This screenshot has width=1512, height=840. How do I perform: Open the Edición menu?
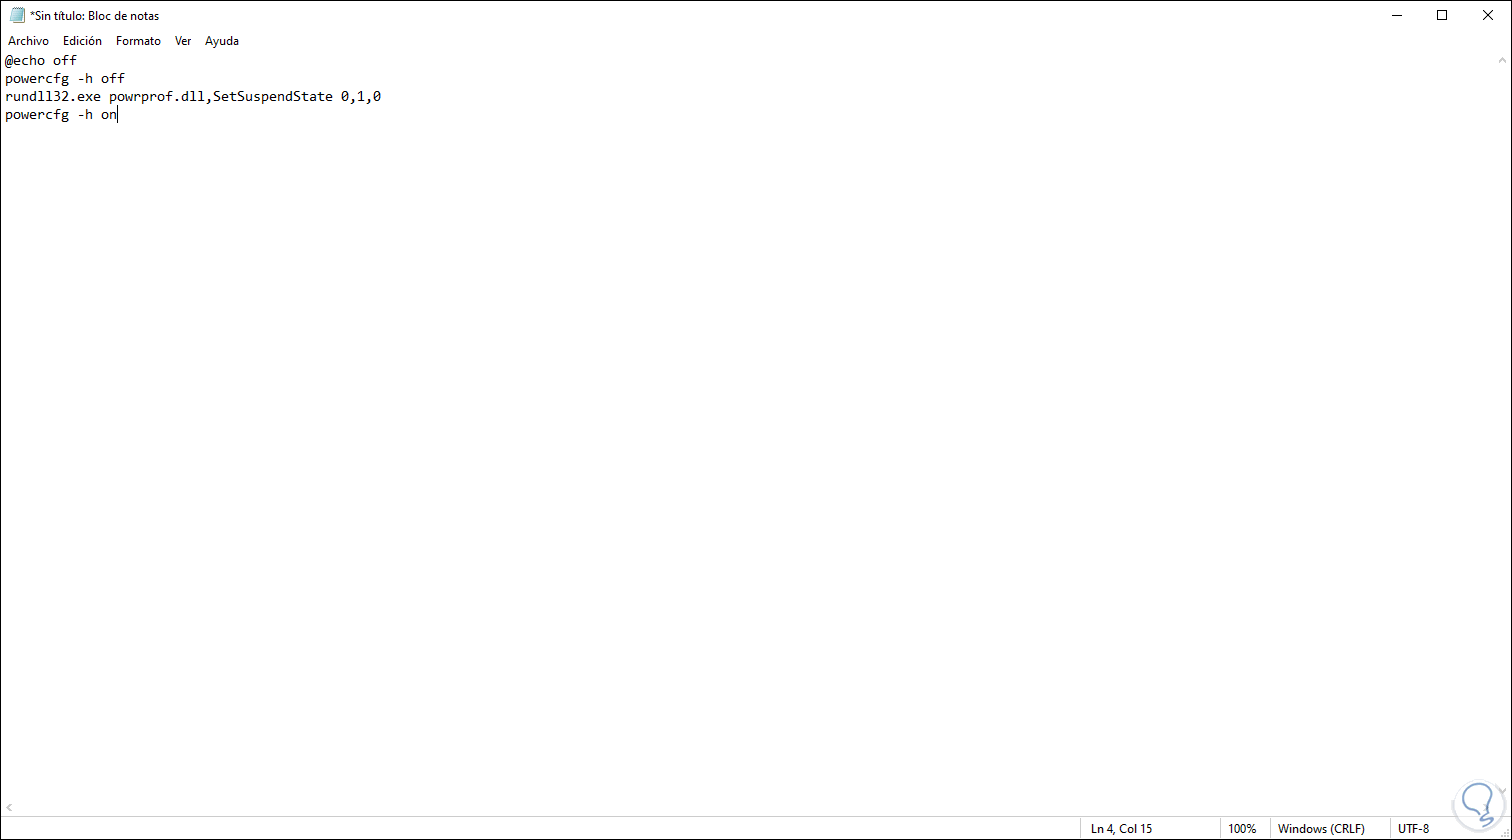click(82, 41)
